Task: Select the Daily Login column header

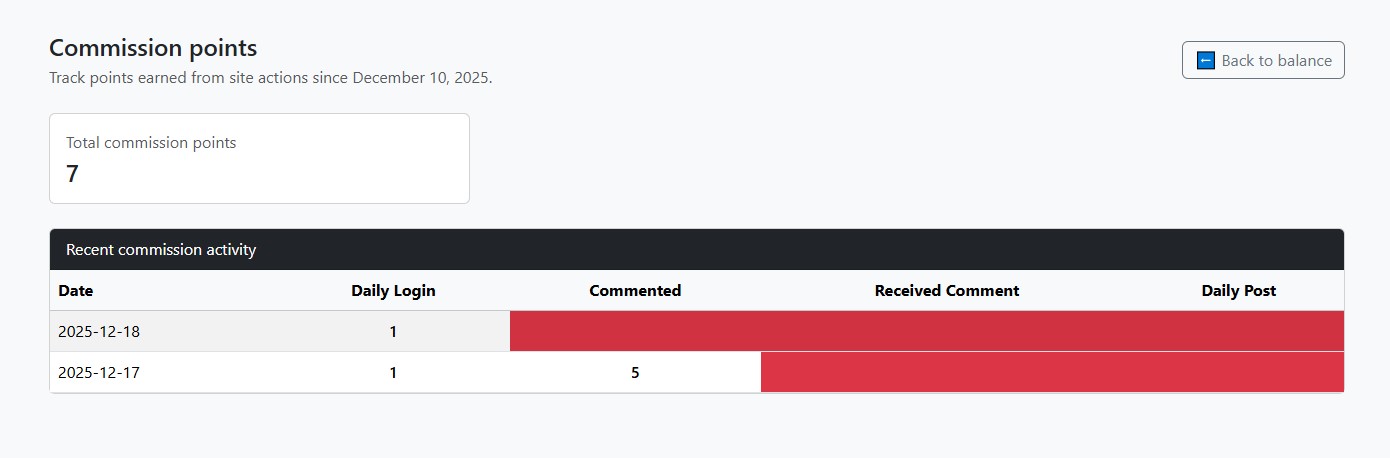Action: 393,291
